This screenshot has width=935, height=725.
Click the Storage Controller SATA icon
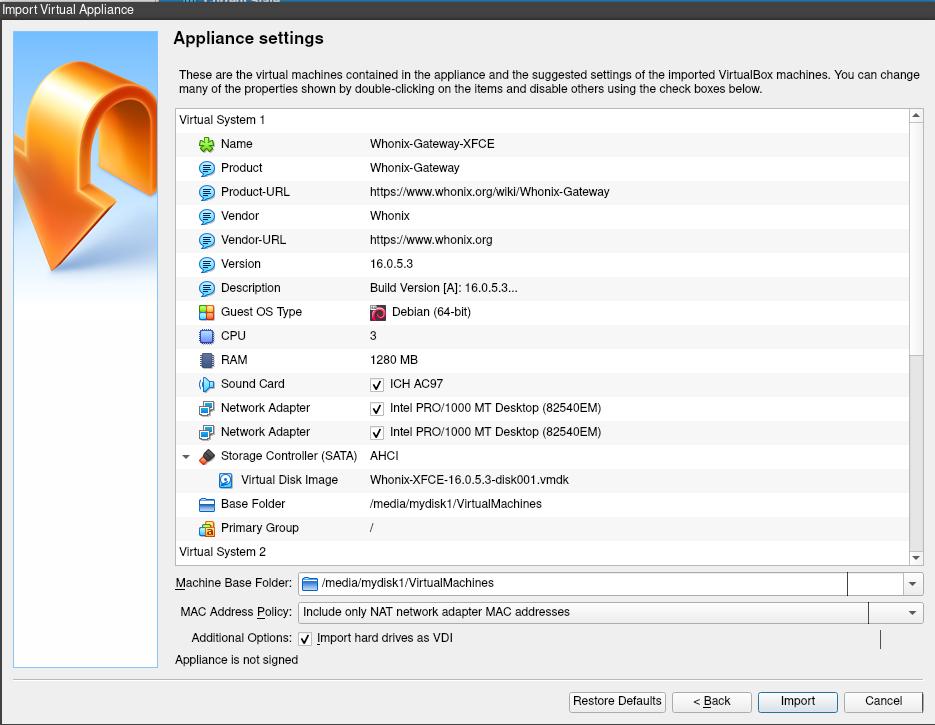[207, 456]
